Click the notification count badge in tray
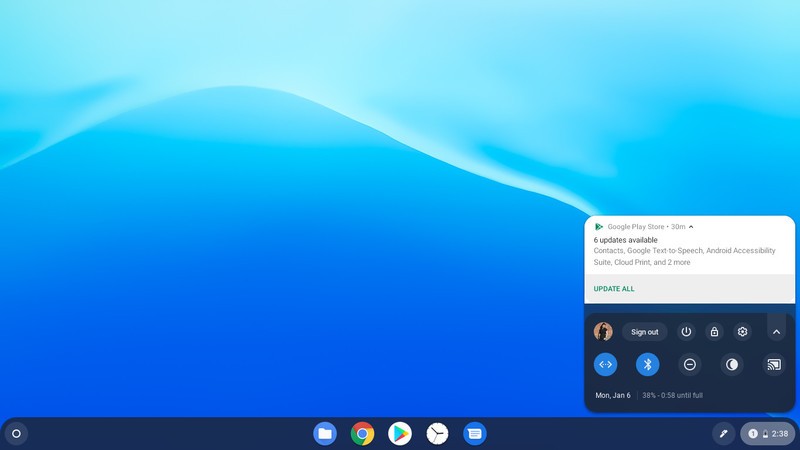This screenshot has height=450, width=800. (753, 434)
